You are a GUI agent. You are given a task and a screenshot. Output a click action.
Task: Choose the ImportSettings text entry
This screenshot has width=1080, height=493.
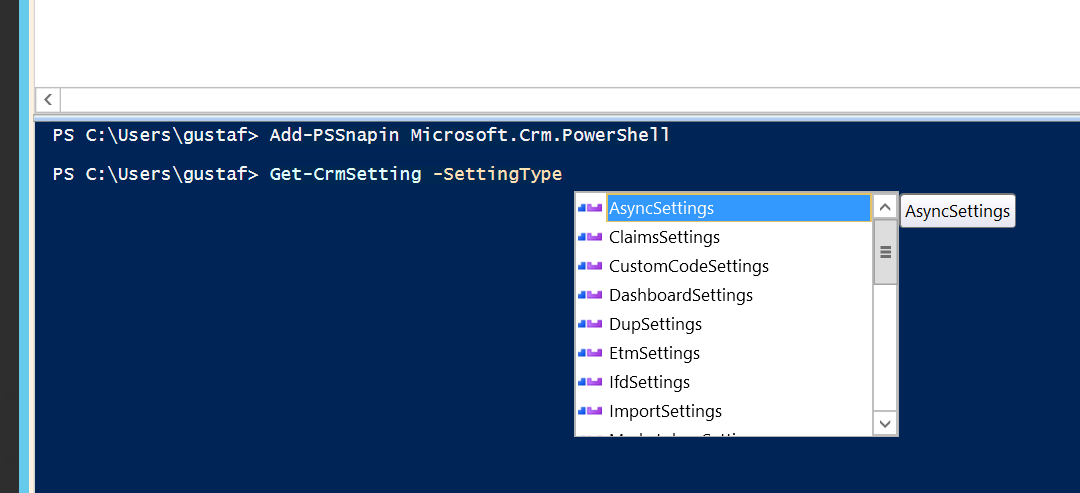click(665, 411)
